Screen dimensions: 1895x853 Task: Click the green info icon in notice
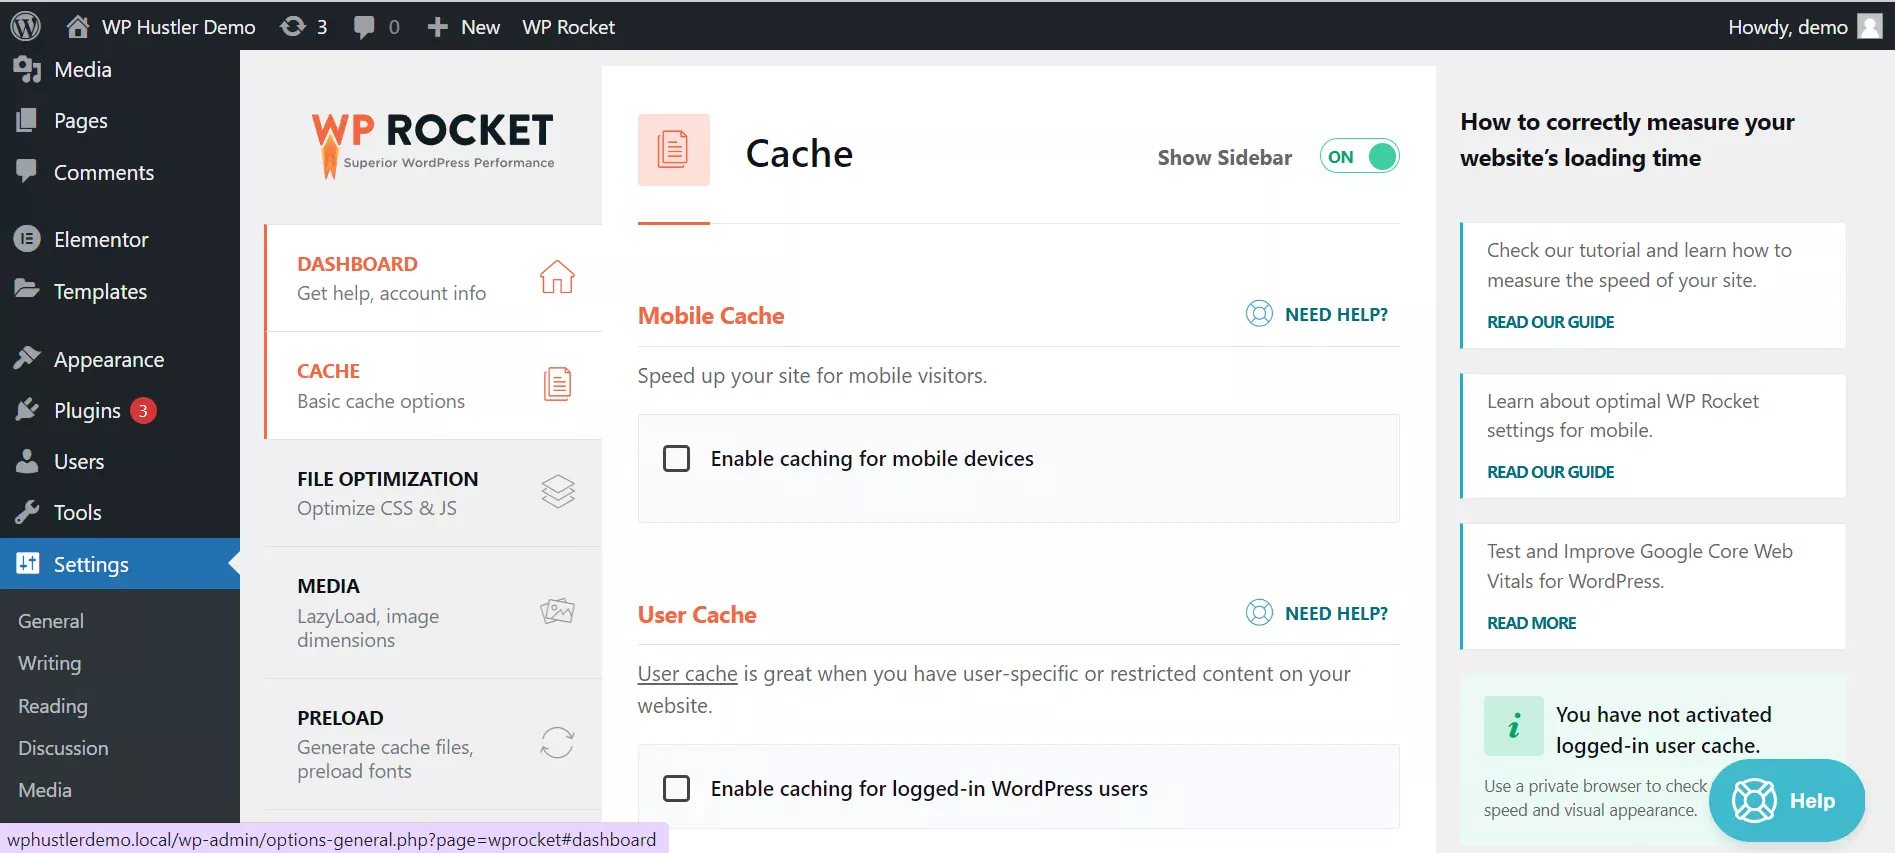[1513, 726]
